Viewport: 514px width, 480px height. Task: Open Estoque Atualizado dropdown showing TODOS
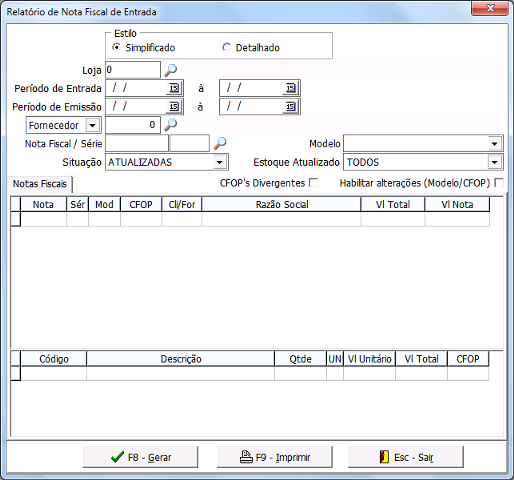click(495, 162)
